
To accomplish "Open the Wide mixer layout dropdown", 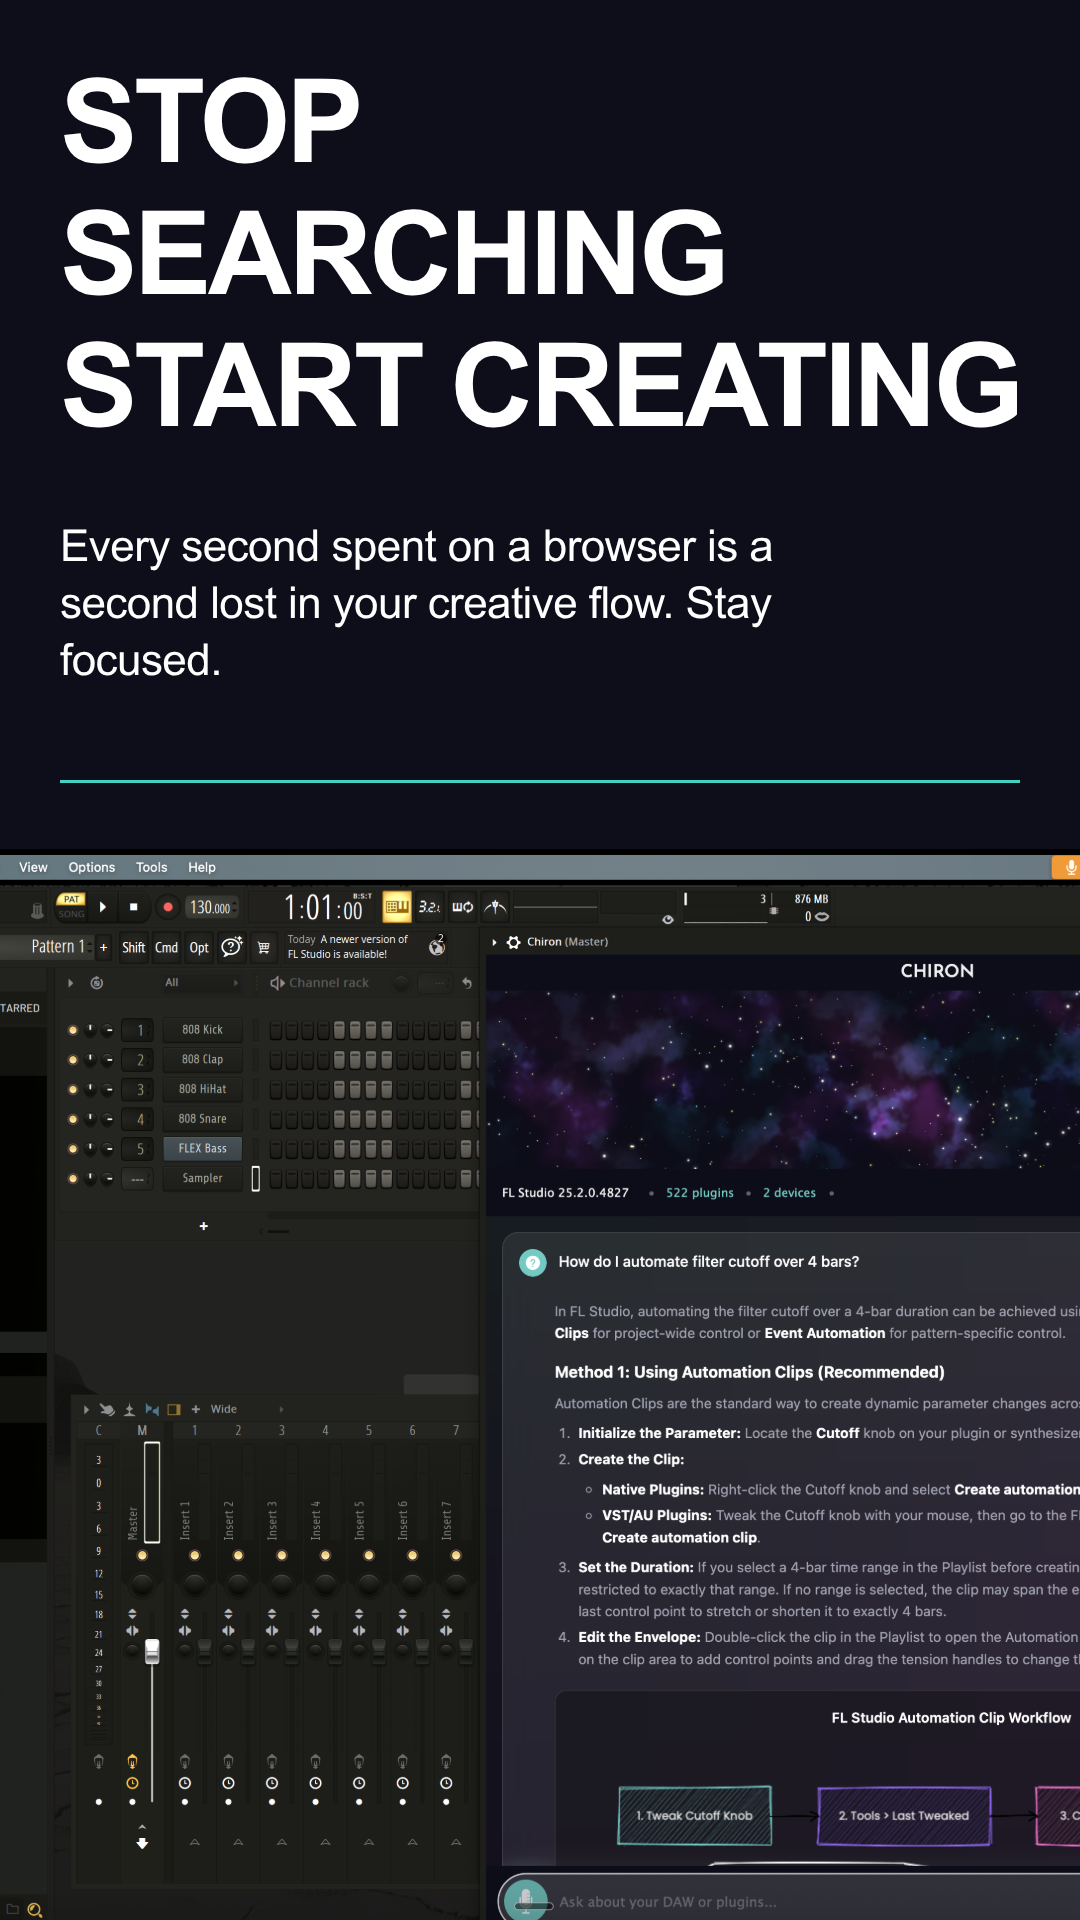I will (x=246, y=1410).
